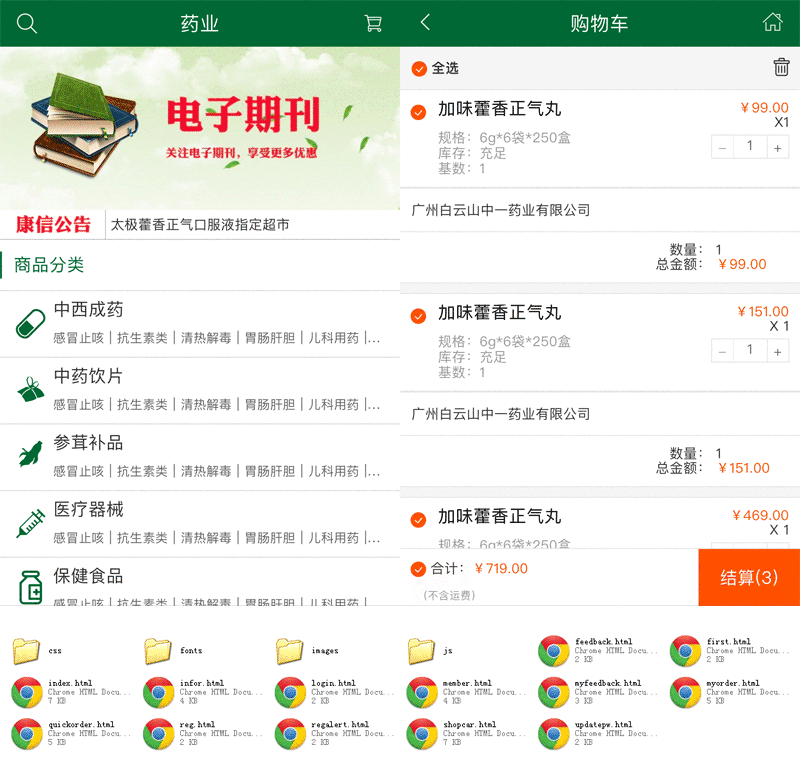Open the shopping cart icon in header
Image resolution: width=800 pixels, height=770 pixels.
pos(373,24)
